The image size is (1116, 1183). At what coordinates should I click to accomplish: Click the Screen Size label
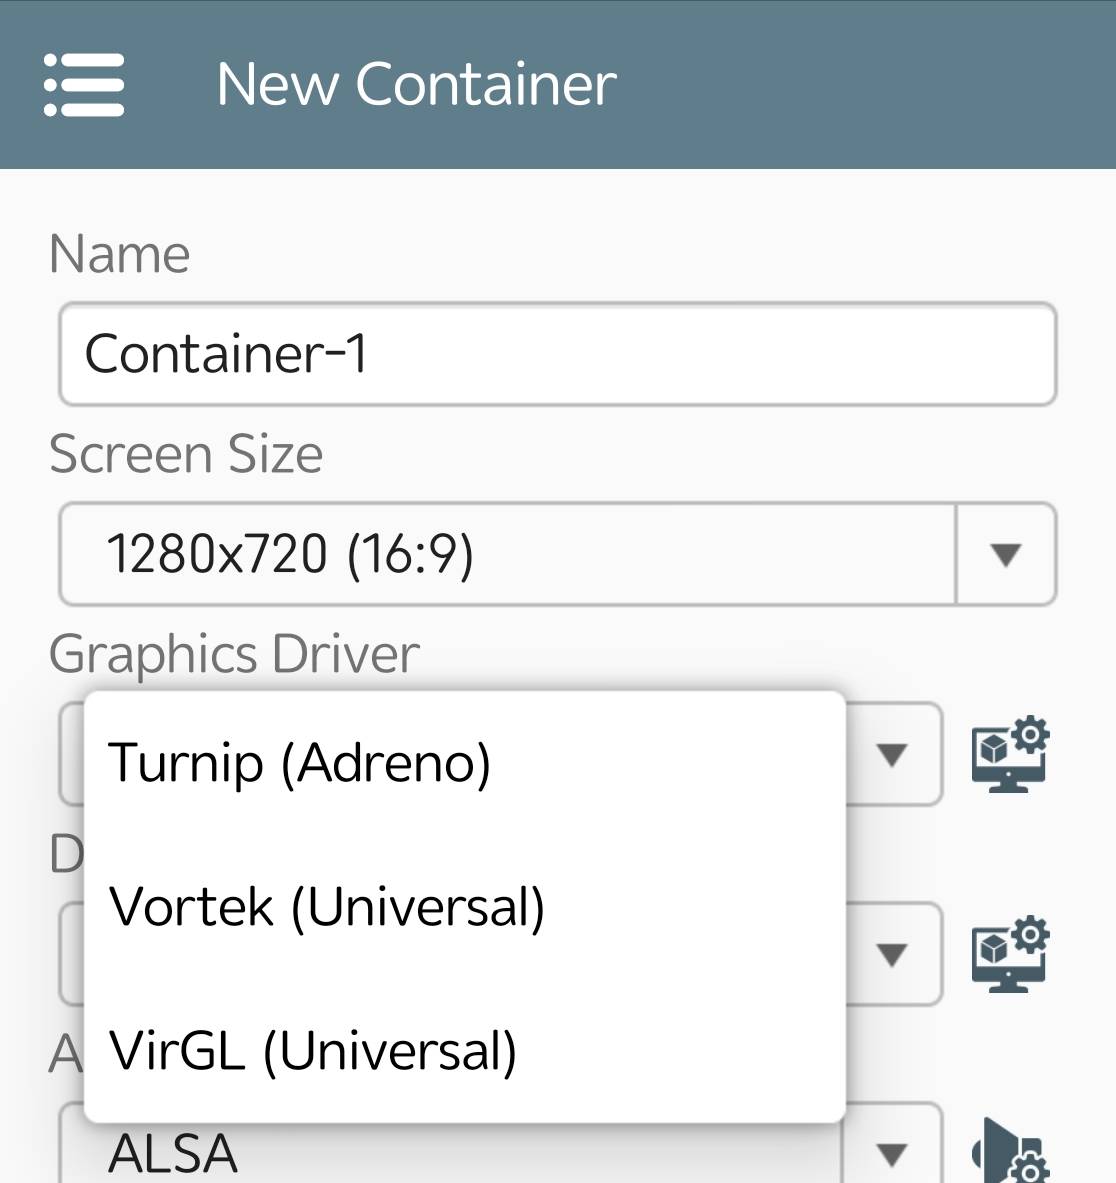pos(186,454)
